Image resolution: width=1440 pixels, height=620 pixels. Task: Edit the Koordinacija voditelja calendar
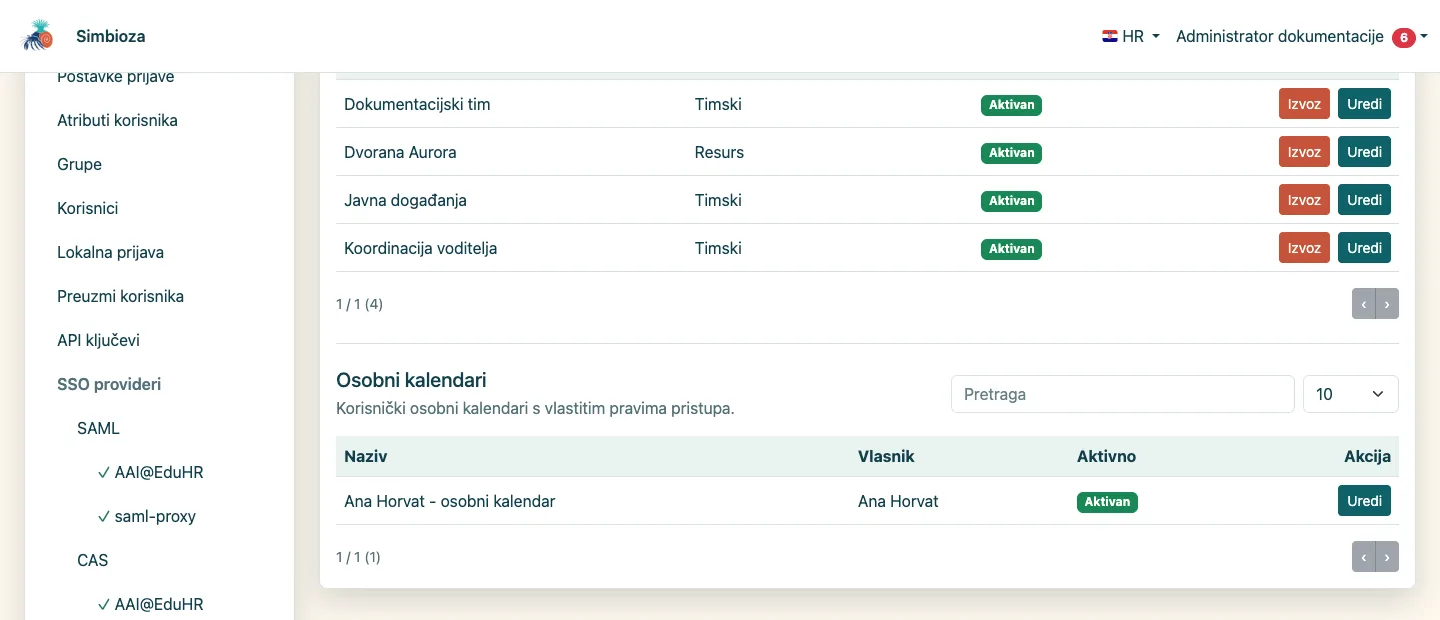[x=1364, y=248]
